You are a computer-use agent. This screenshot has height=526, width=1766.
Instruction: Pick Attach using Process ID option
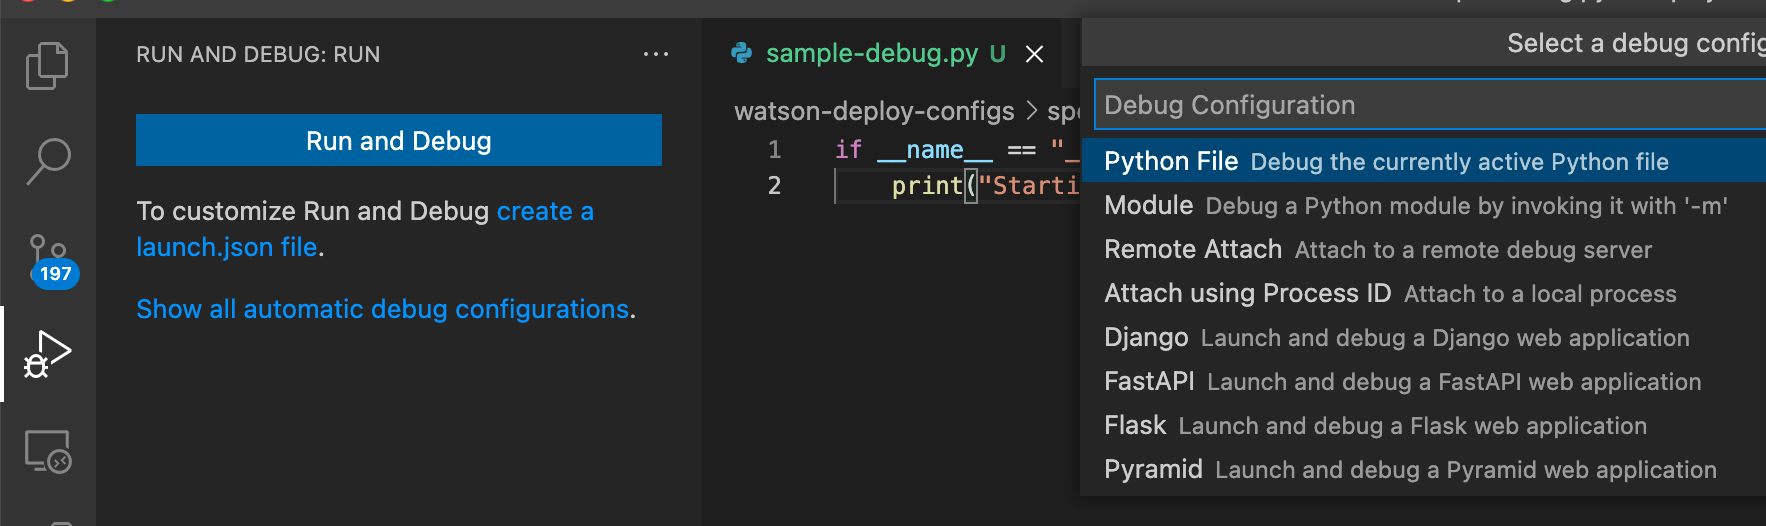tap(1390, 294)
